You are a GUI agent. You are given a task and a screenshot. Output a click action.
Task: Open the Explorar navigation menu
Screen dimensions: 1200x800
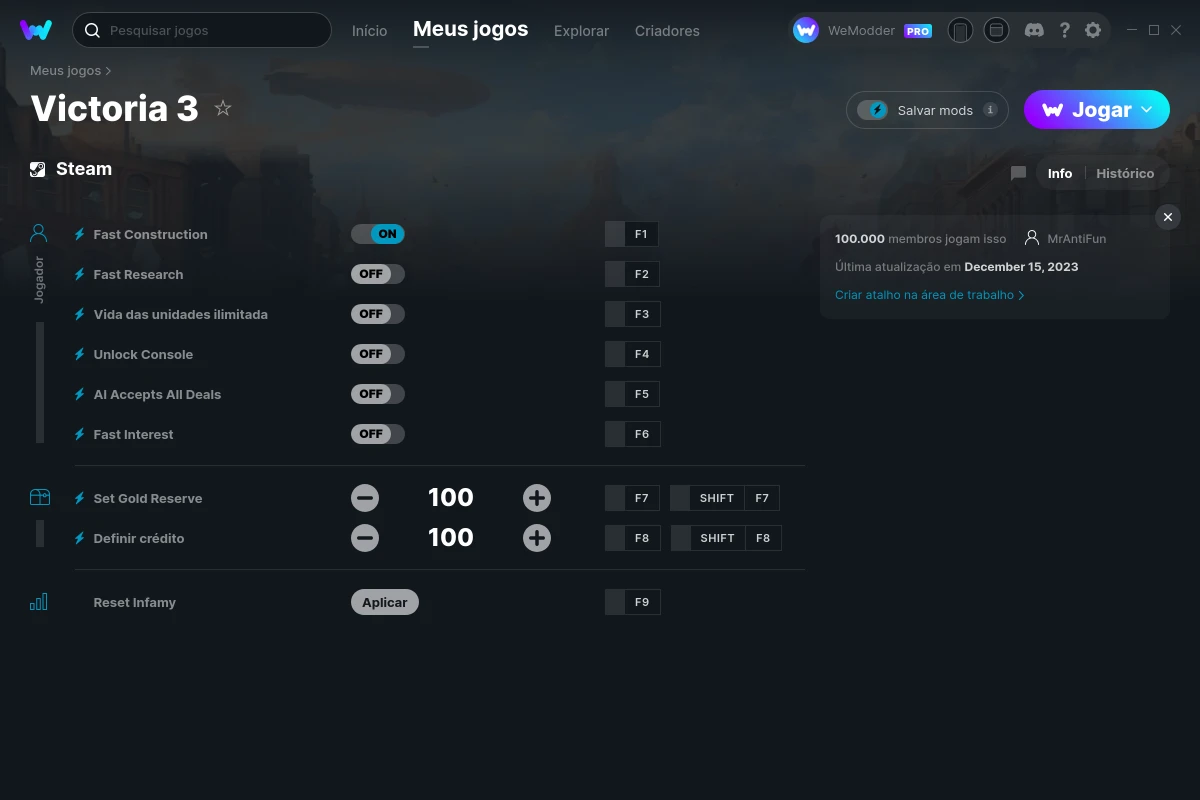coord(581,31)
